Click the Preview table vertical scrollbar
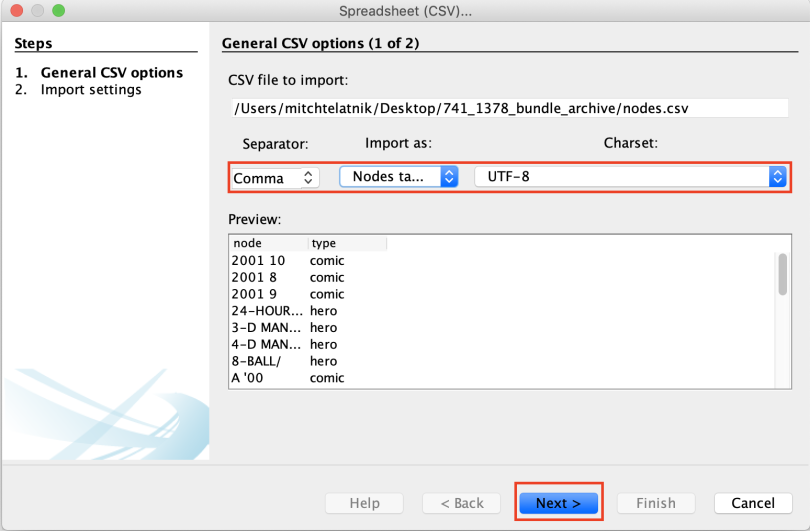 click(782, 274)
